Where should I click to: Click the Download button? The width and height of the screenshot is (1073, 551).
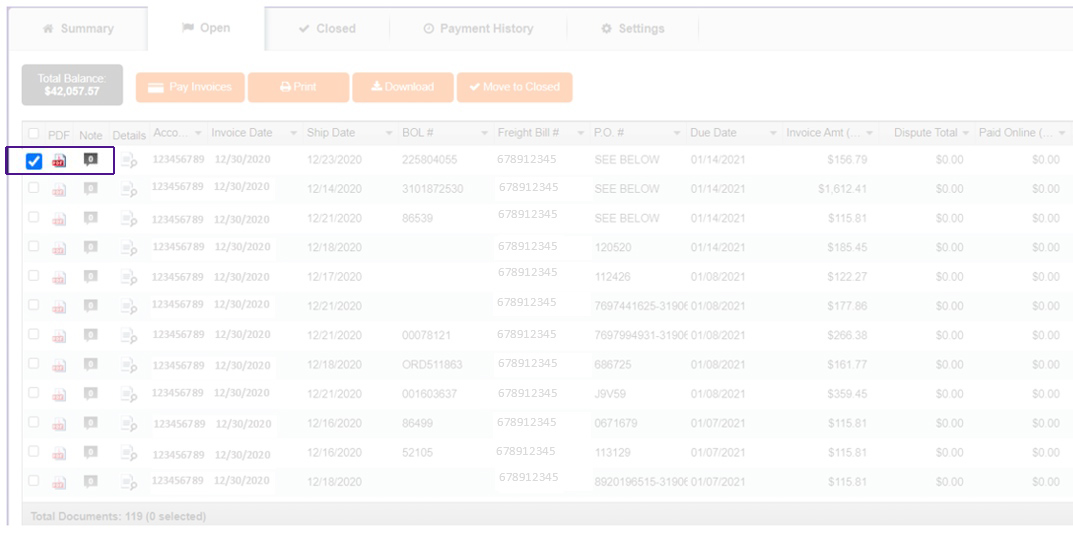coord(403,88)
